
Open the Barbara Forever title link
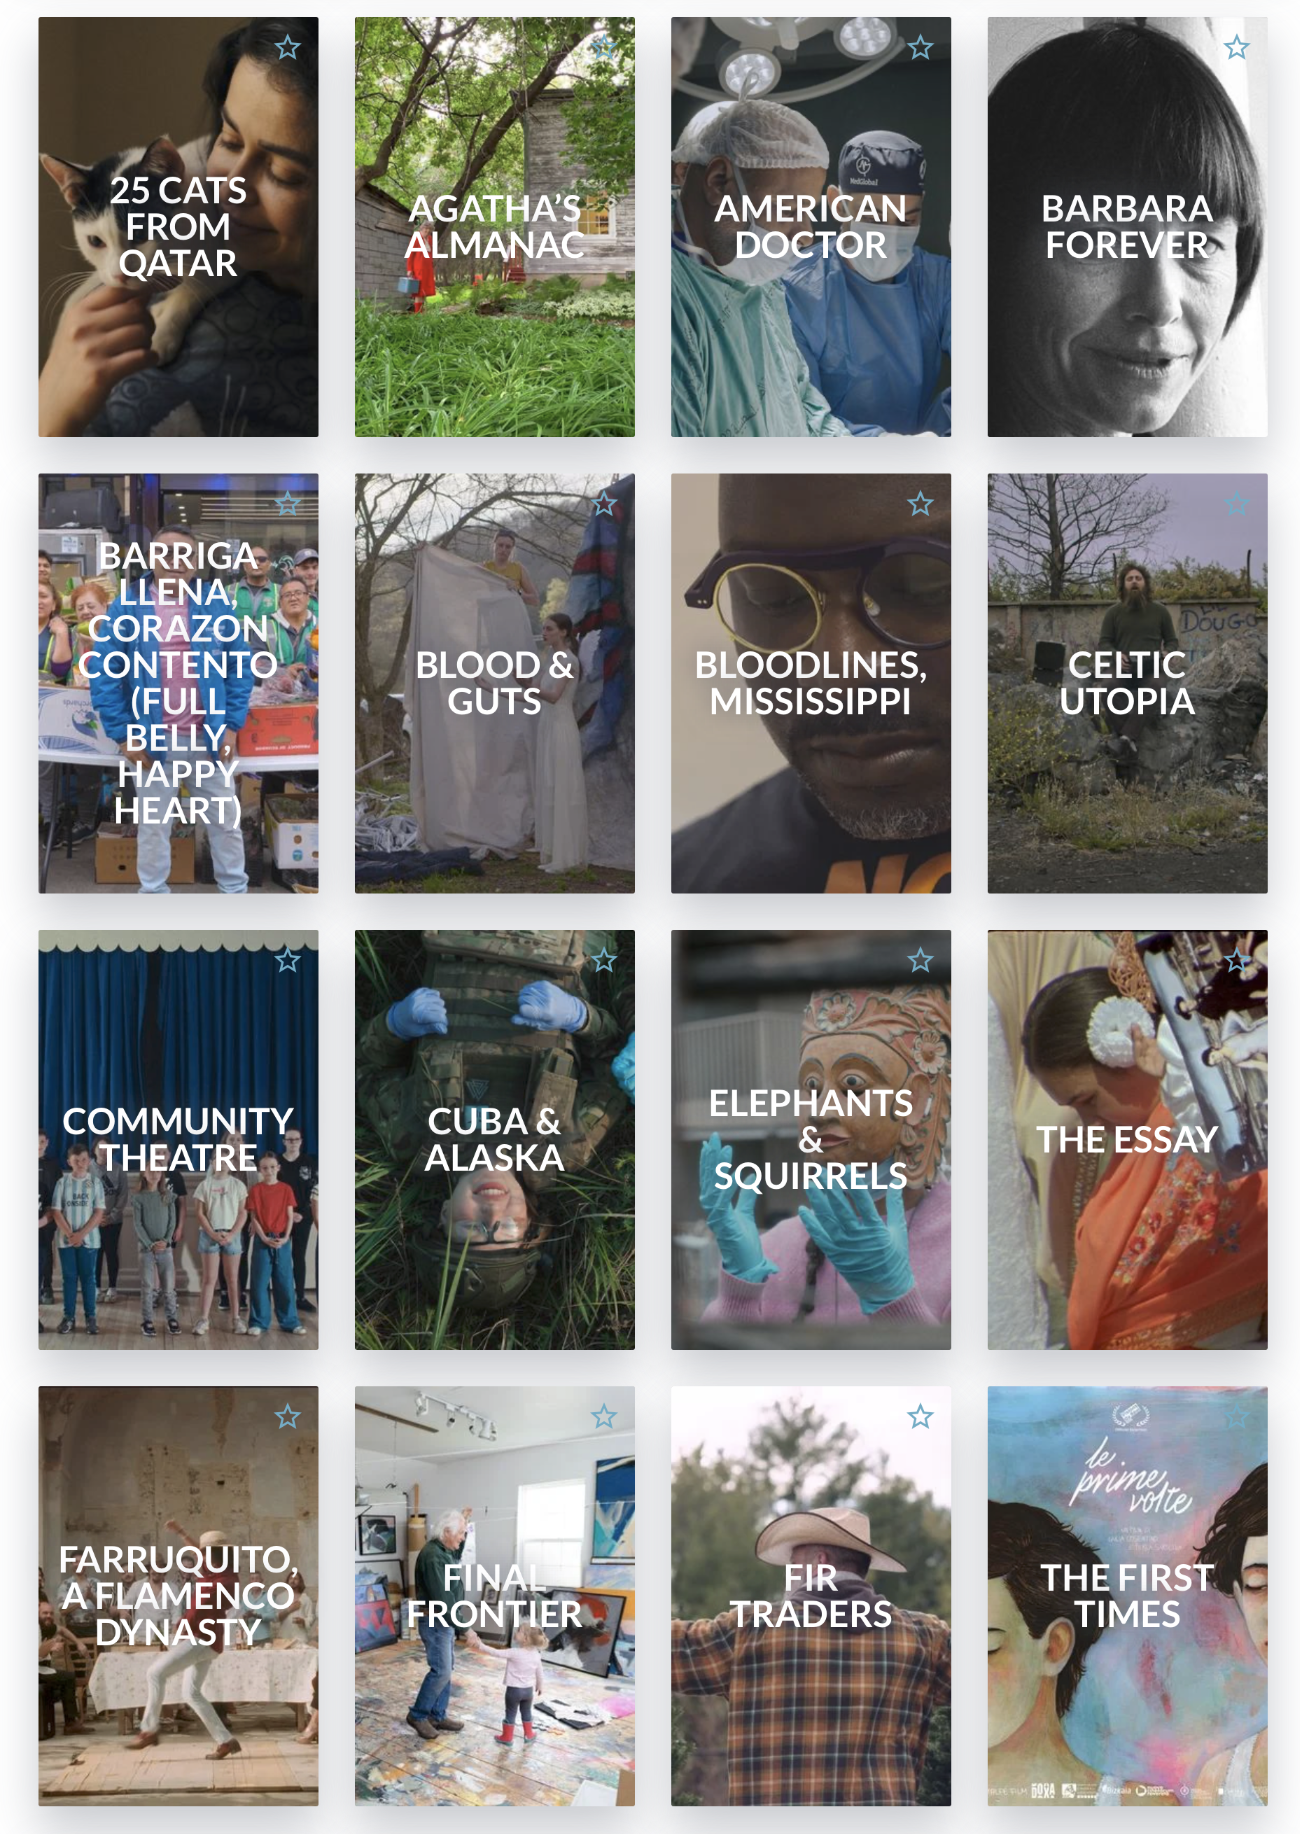click(1127, 227)
